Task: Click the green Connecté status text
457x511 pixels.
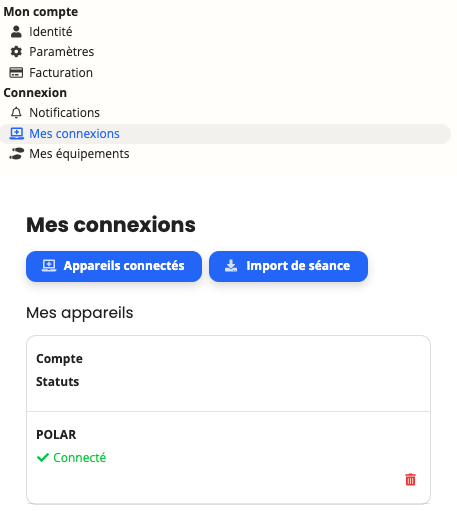Action: 80,458
